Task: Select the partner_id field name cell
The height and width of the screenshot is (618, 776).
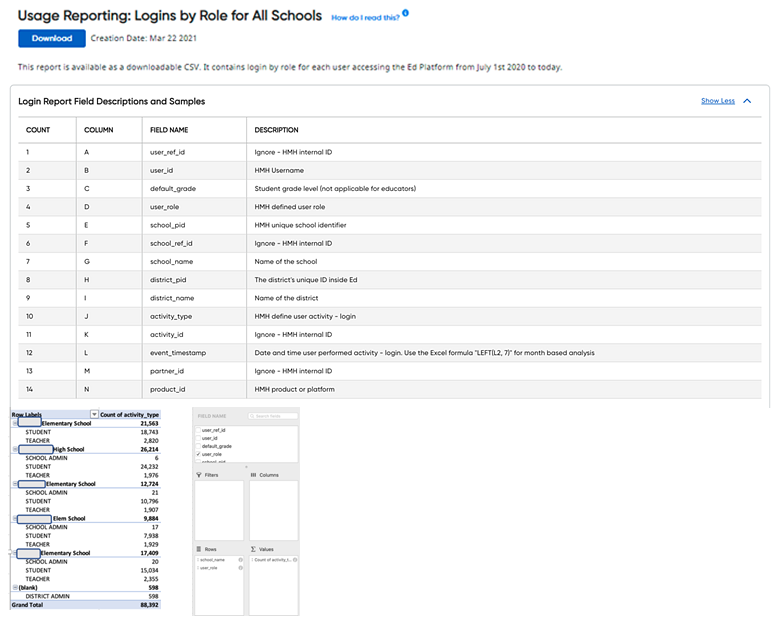Action: [167, 371]
